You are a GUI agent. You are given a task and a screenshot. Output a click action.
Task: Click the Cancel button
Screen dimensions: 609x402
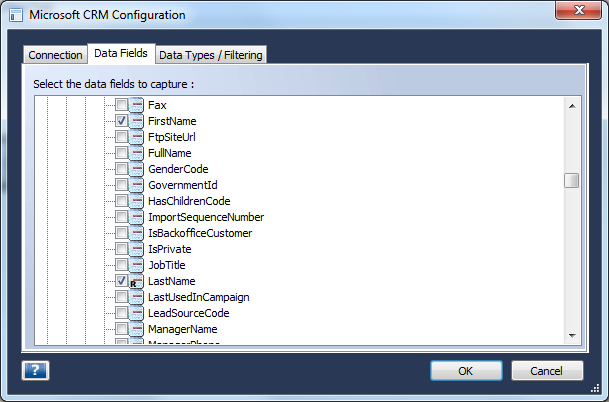tap(547, 371)
